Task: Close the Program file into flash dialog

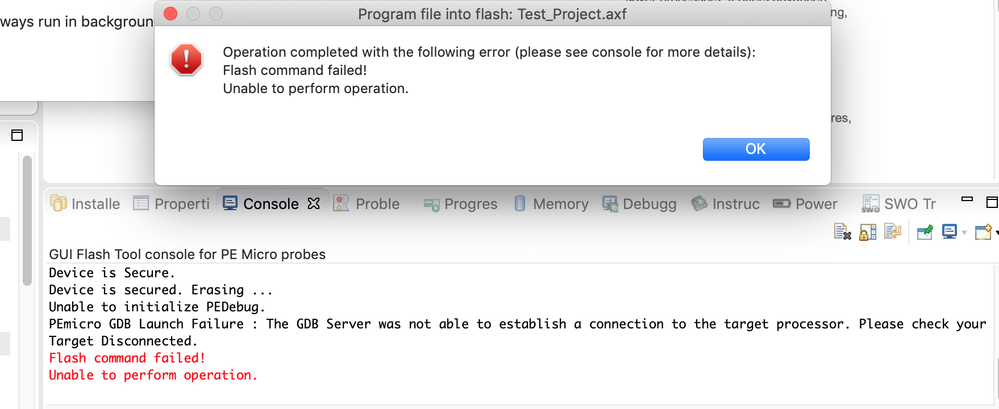Action: click(x=170, y=14)
